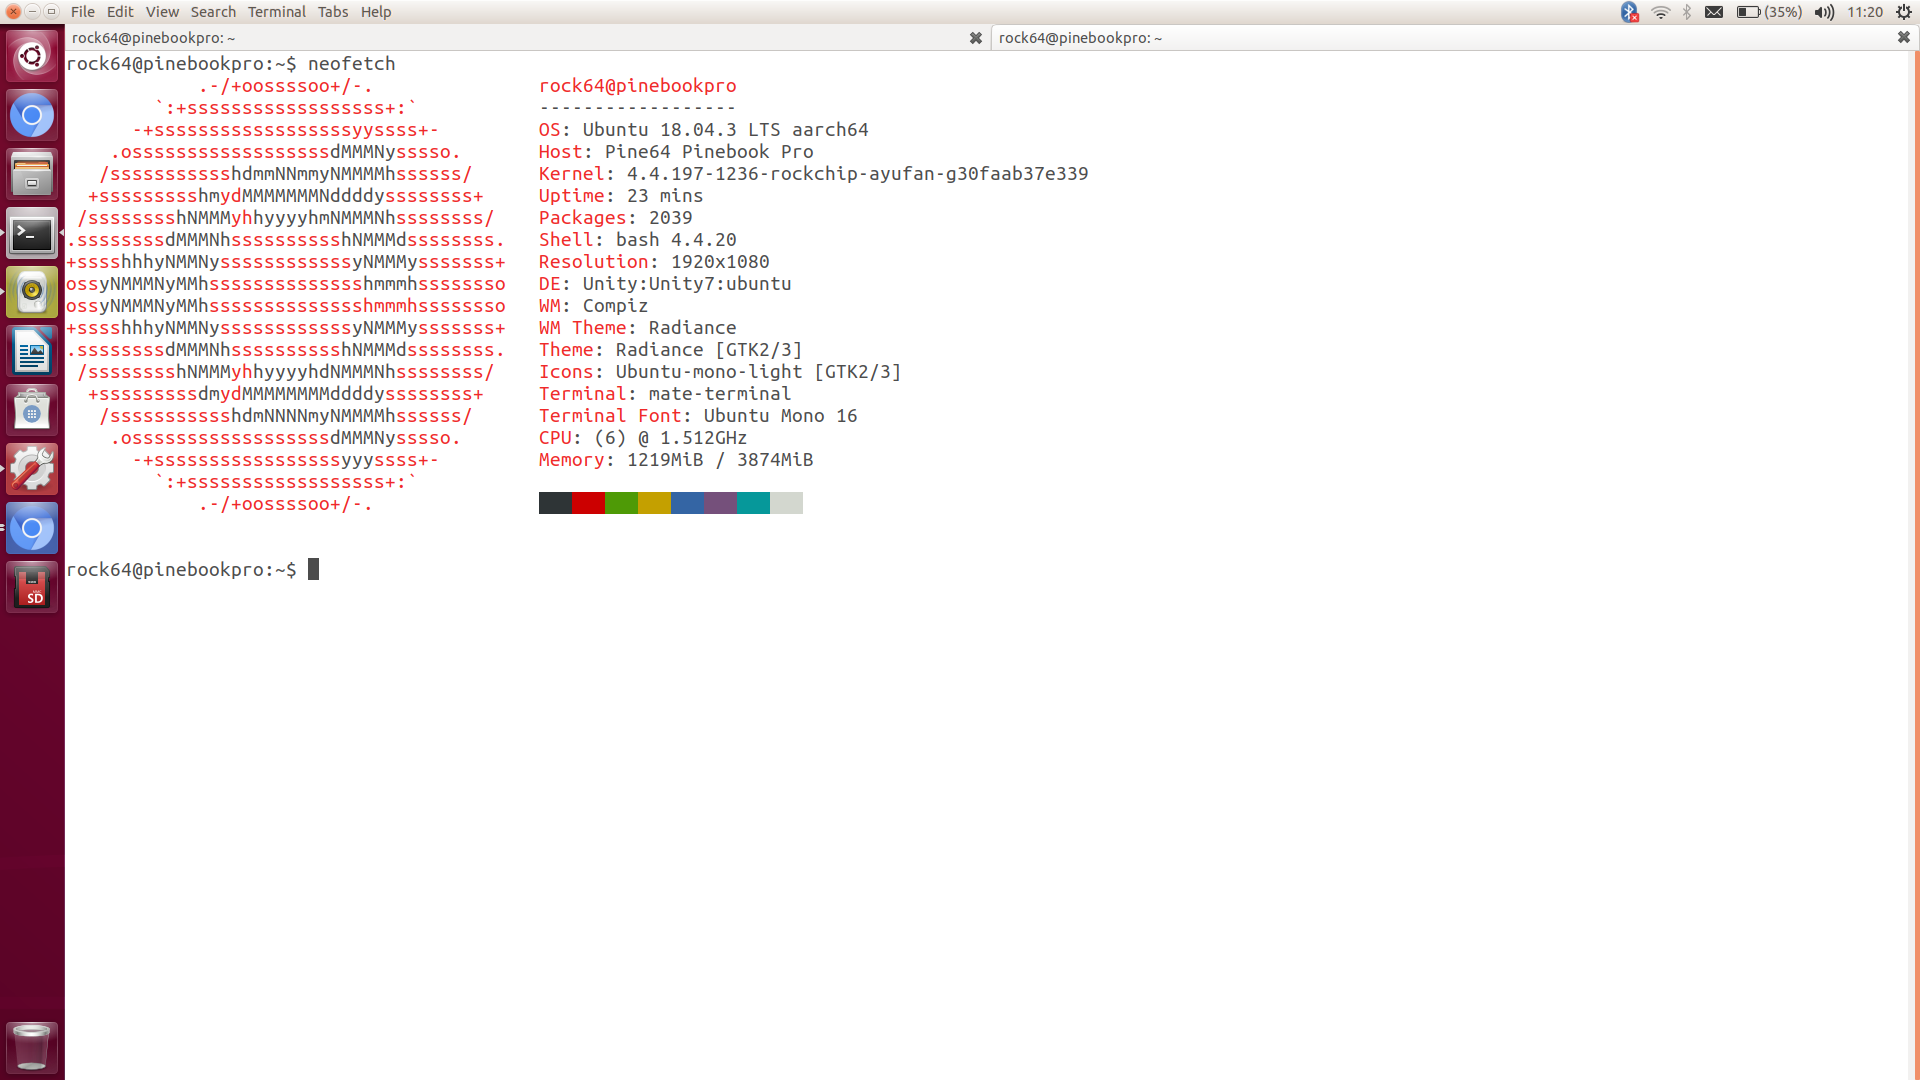Open the red SD card writer icon
Viewport: 1920px width, 1080px height.
coord(32,587)
